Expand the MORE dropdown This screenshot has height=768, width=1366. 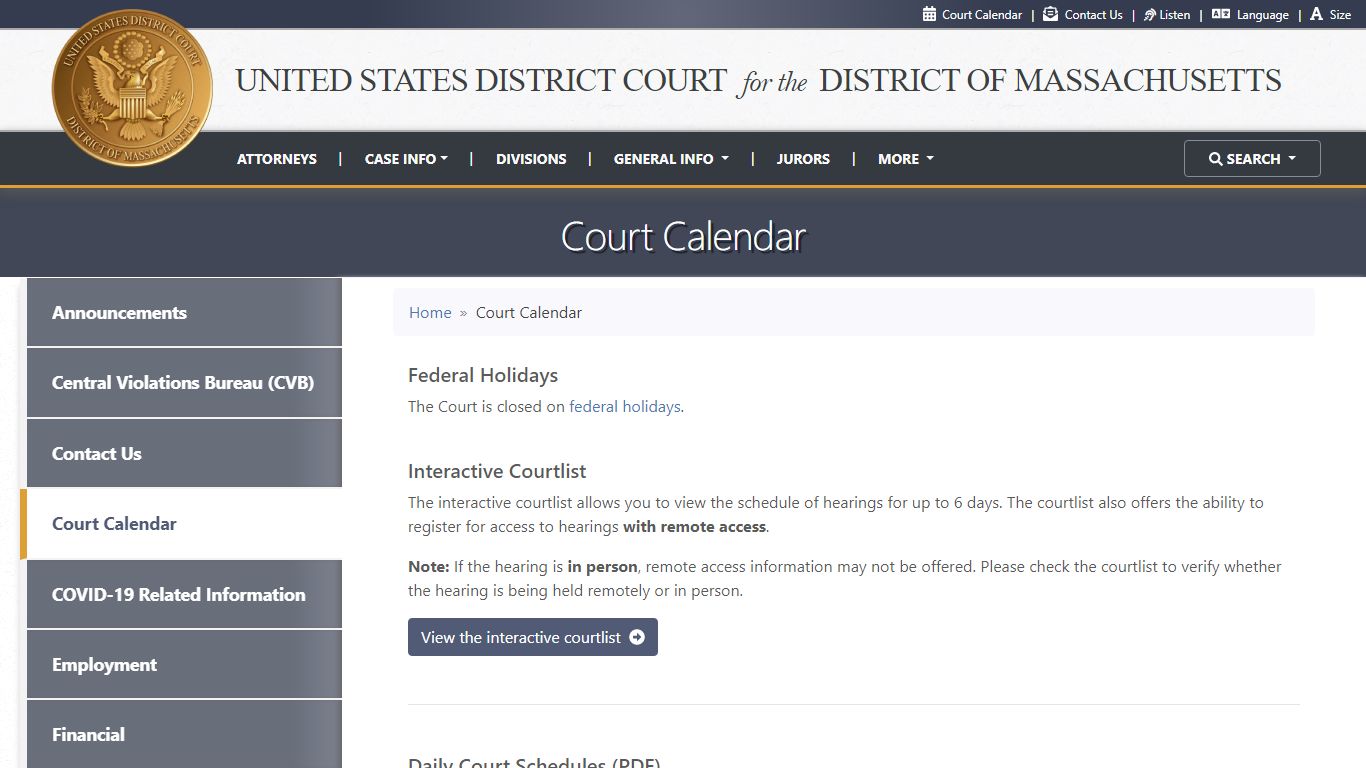[x=904, y=158]
